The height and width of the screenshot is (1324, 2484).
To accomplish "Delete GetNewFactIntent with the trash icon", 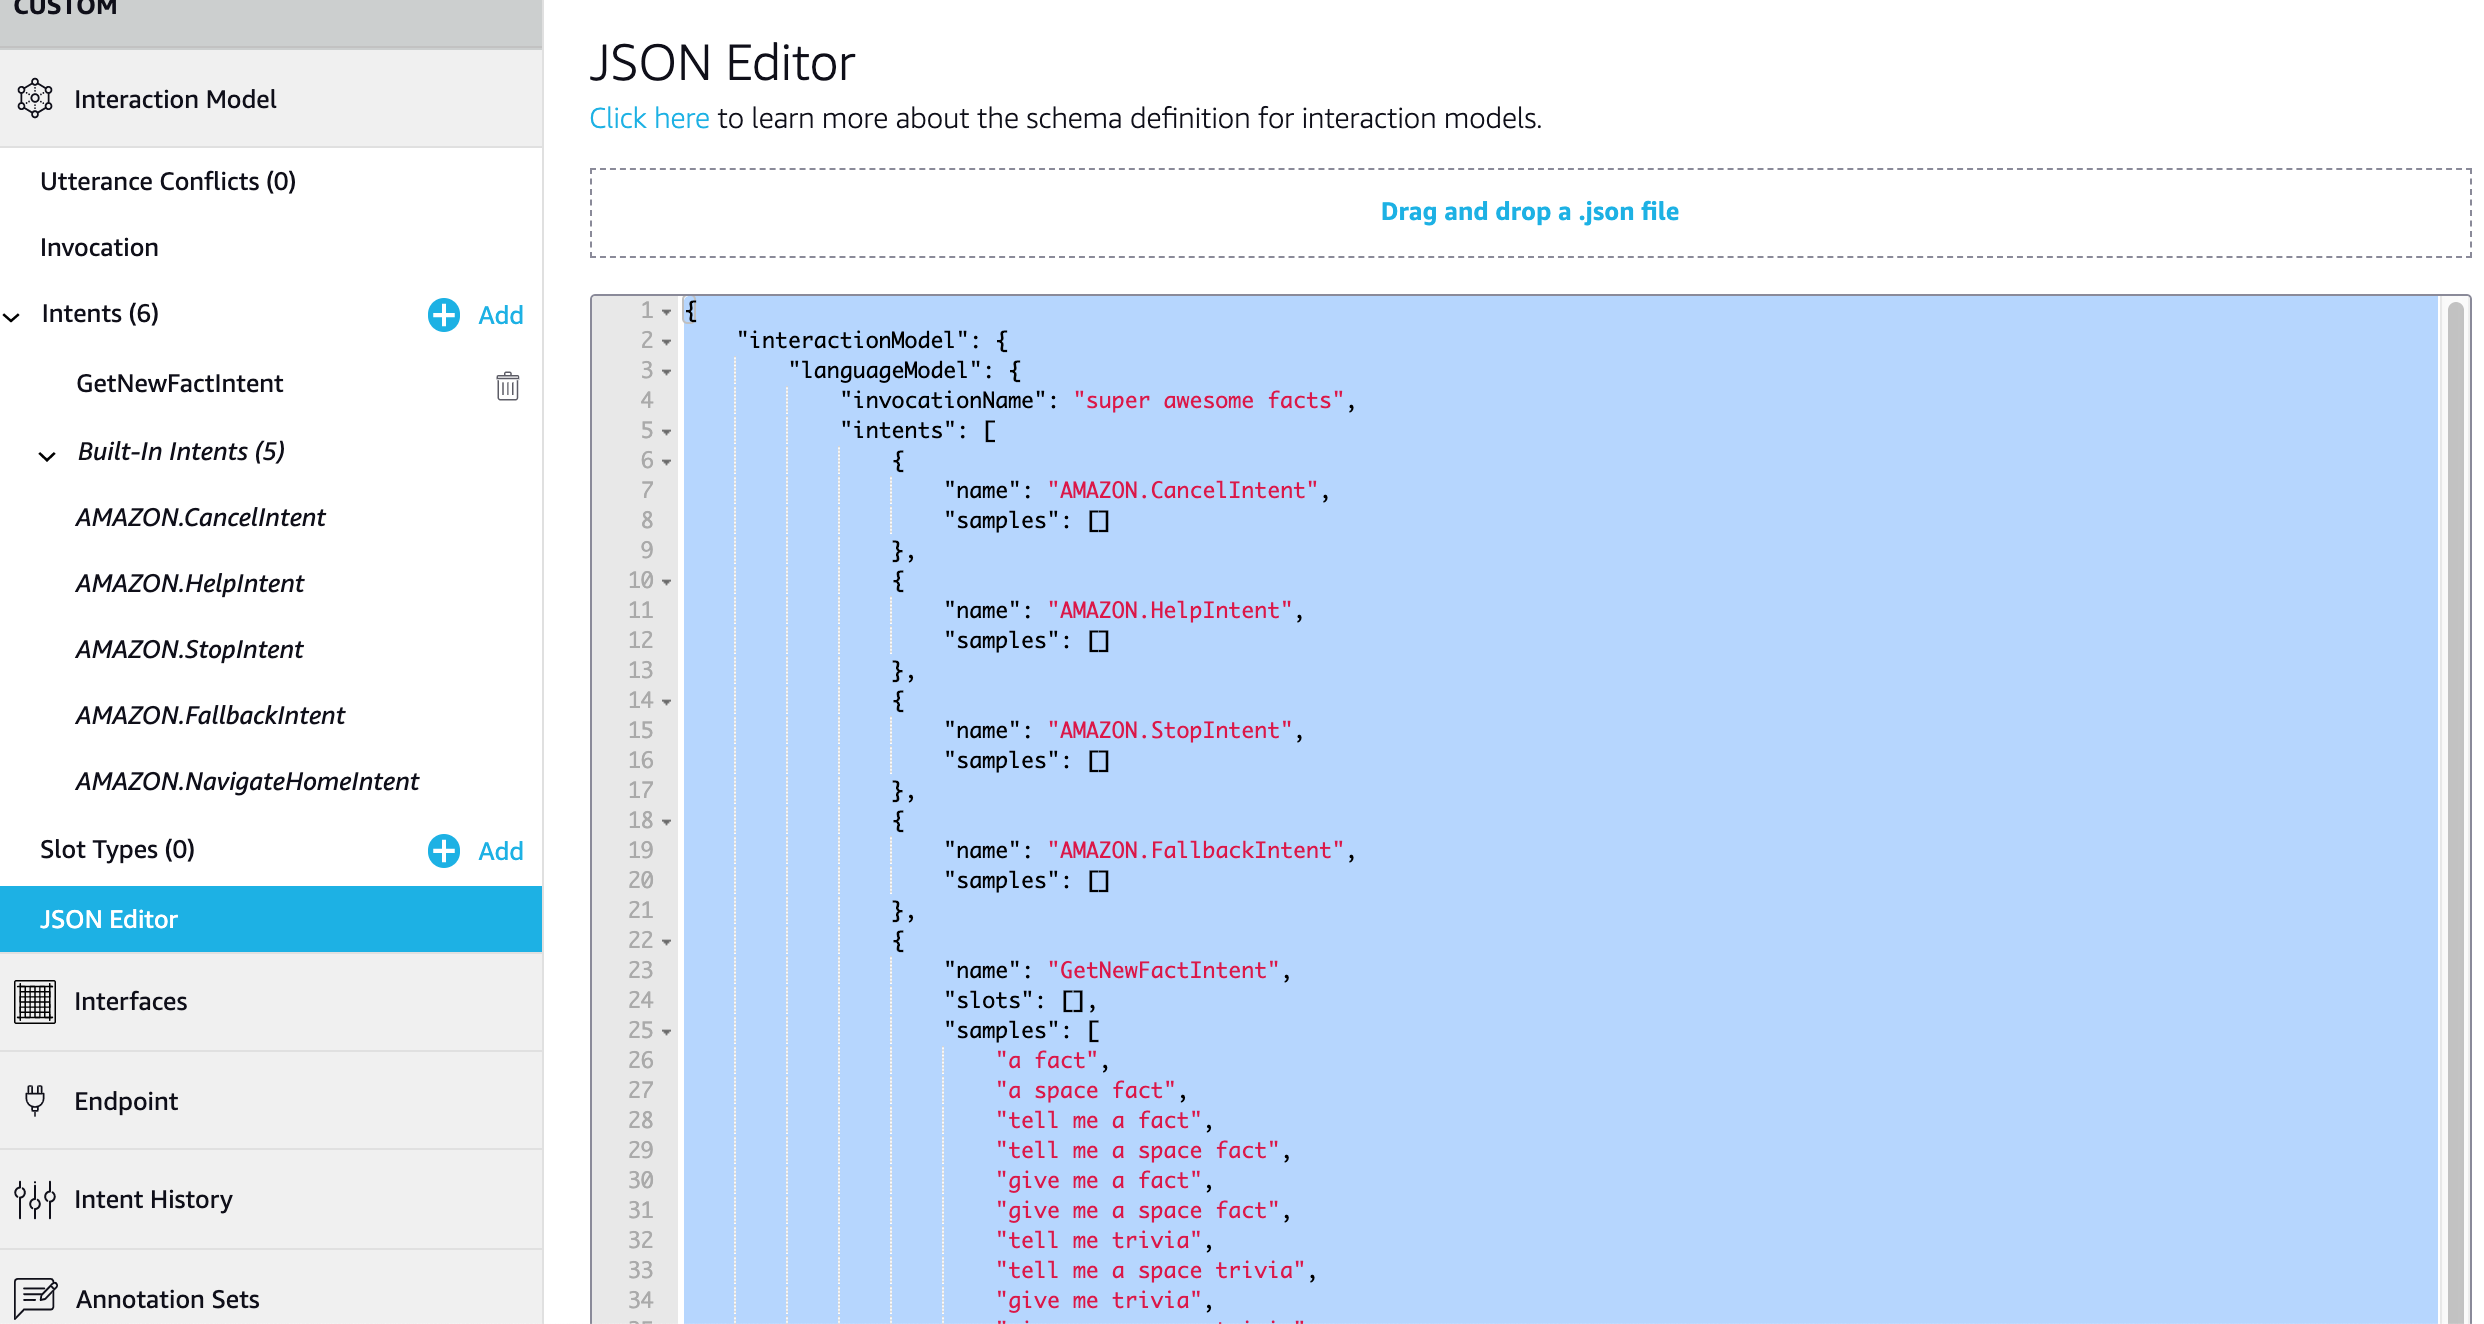I will coord(508,385).
